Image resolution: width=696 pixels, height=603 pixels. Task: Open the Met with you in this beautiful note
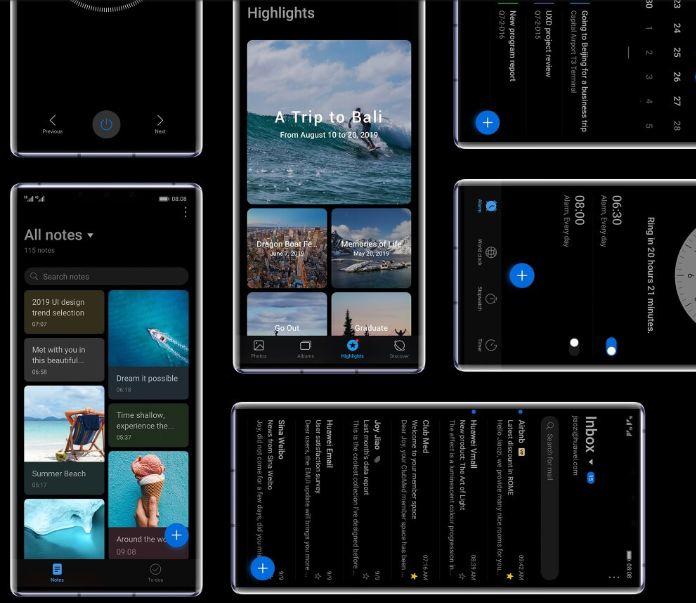point(64,360)
